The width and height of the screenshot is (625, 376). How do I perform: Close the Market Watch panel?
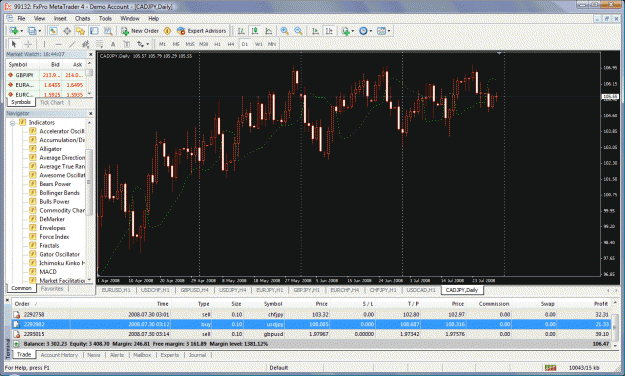pyautogui.click(x=90, y=54)
